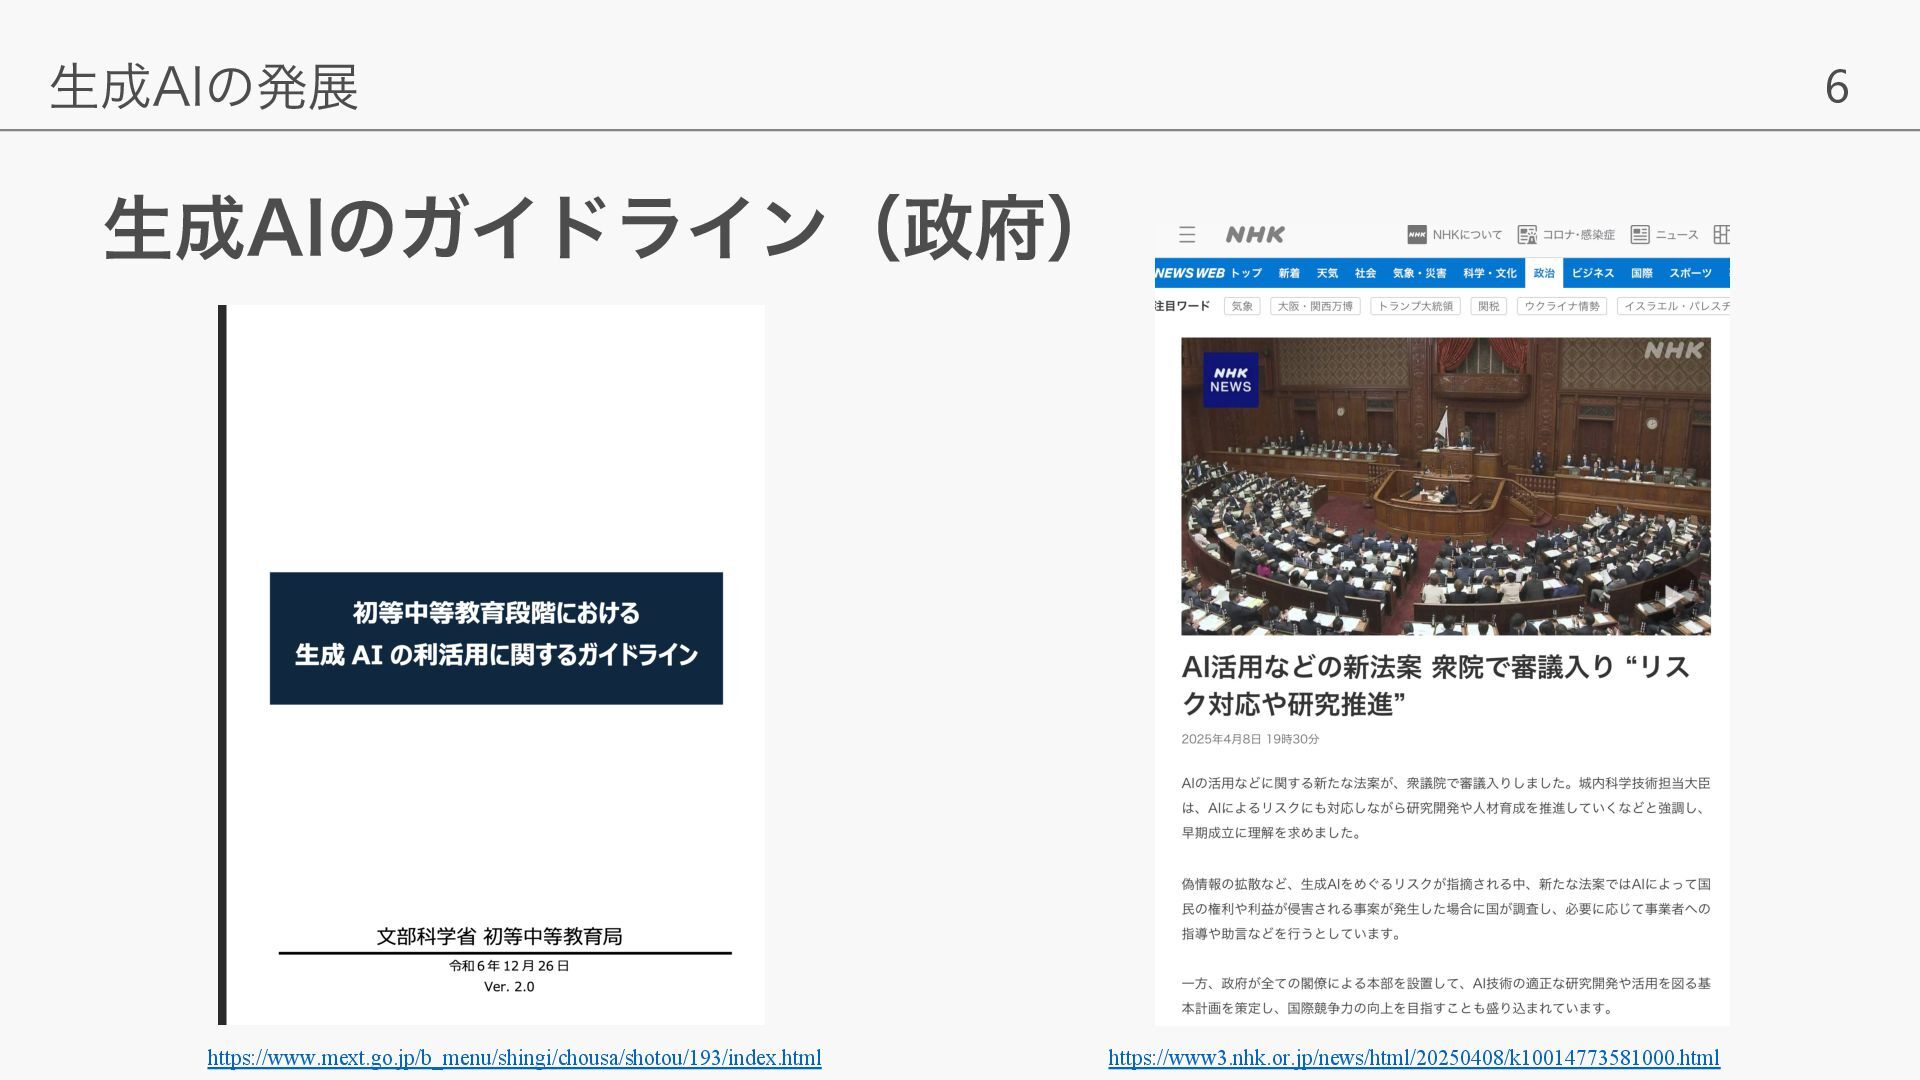Play the NHK parliament news video

coord(1674,597)
